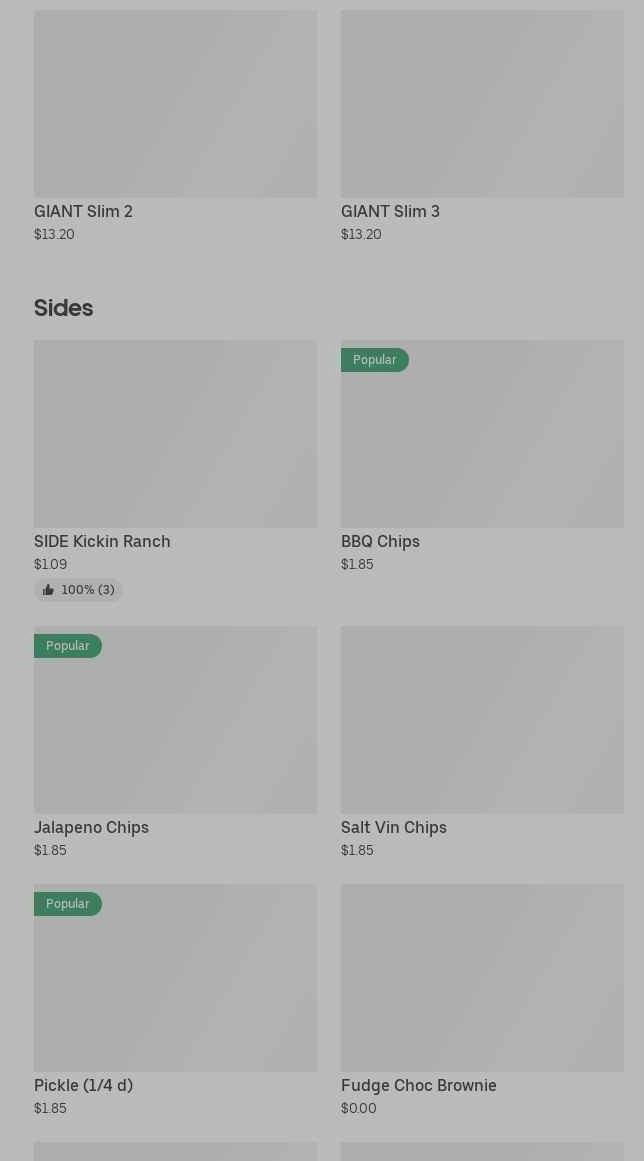Select the Salt Vin Chips title
Image resolution: width=644 pixels, height=1161 pixels.
394,827
